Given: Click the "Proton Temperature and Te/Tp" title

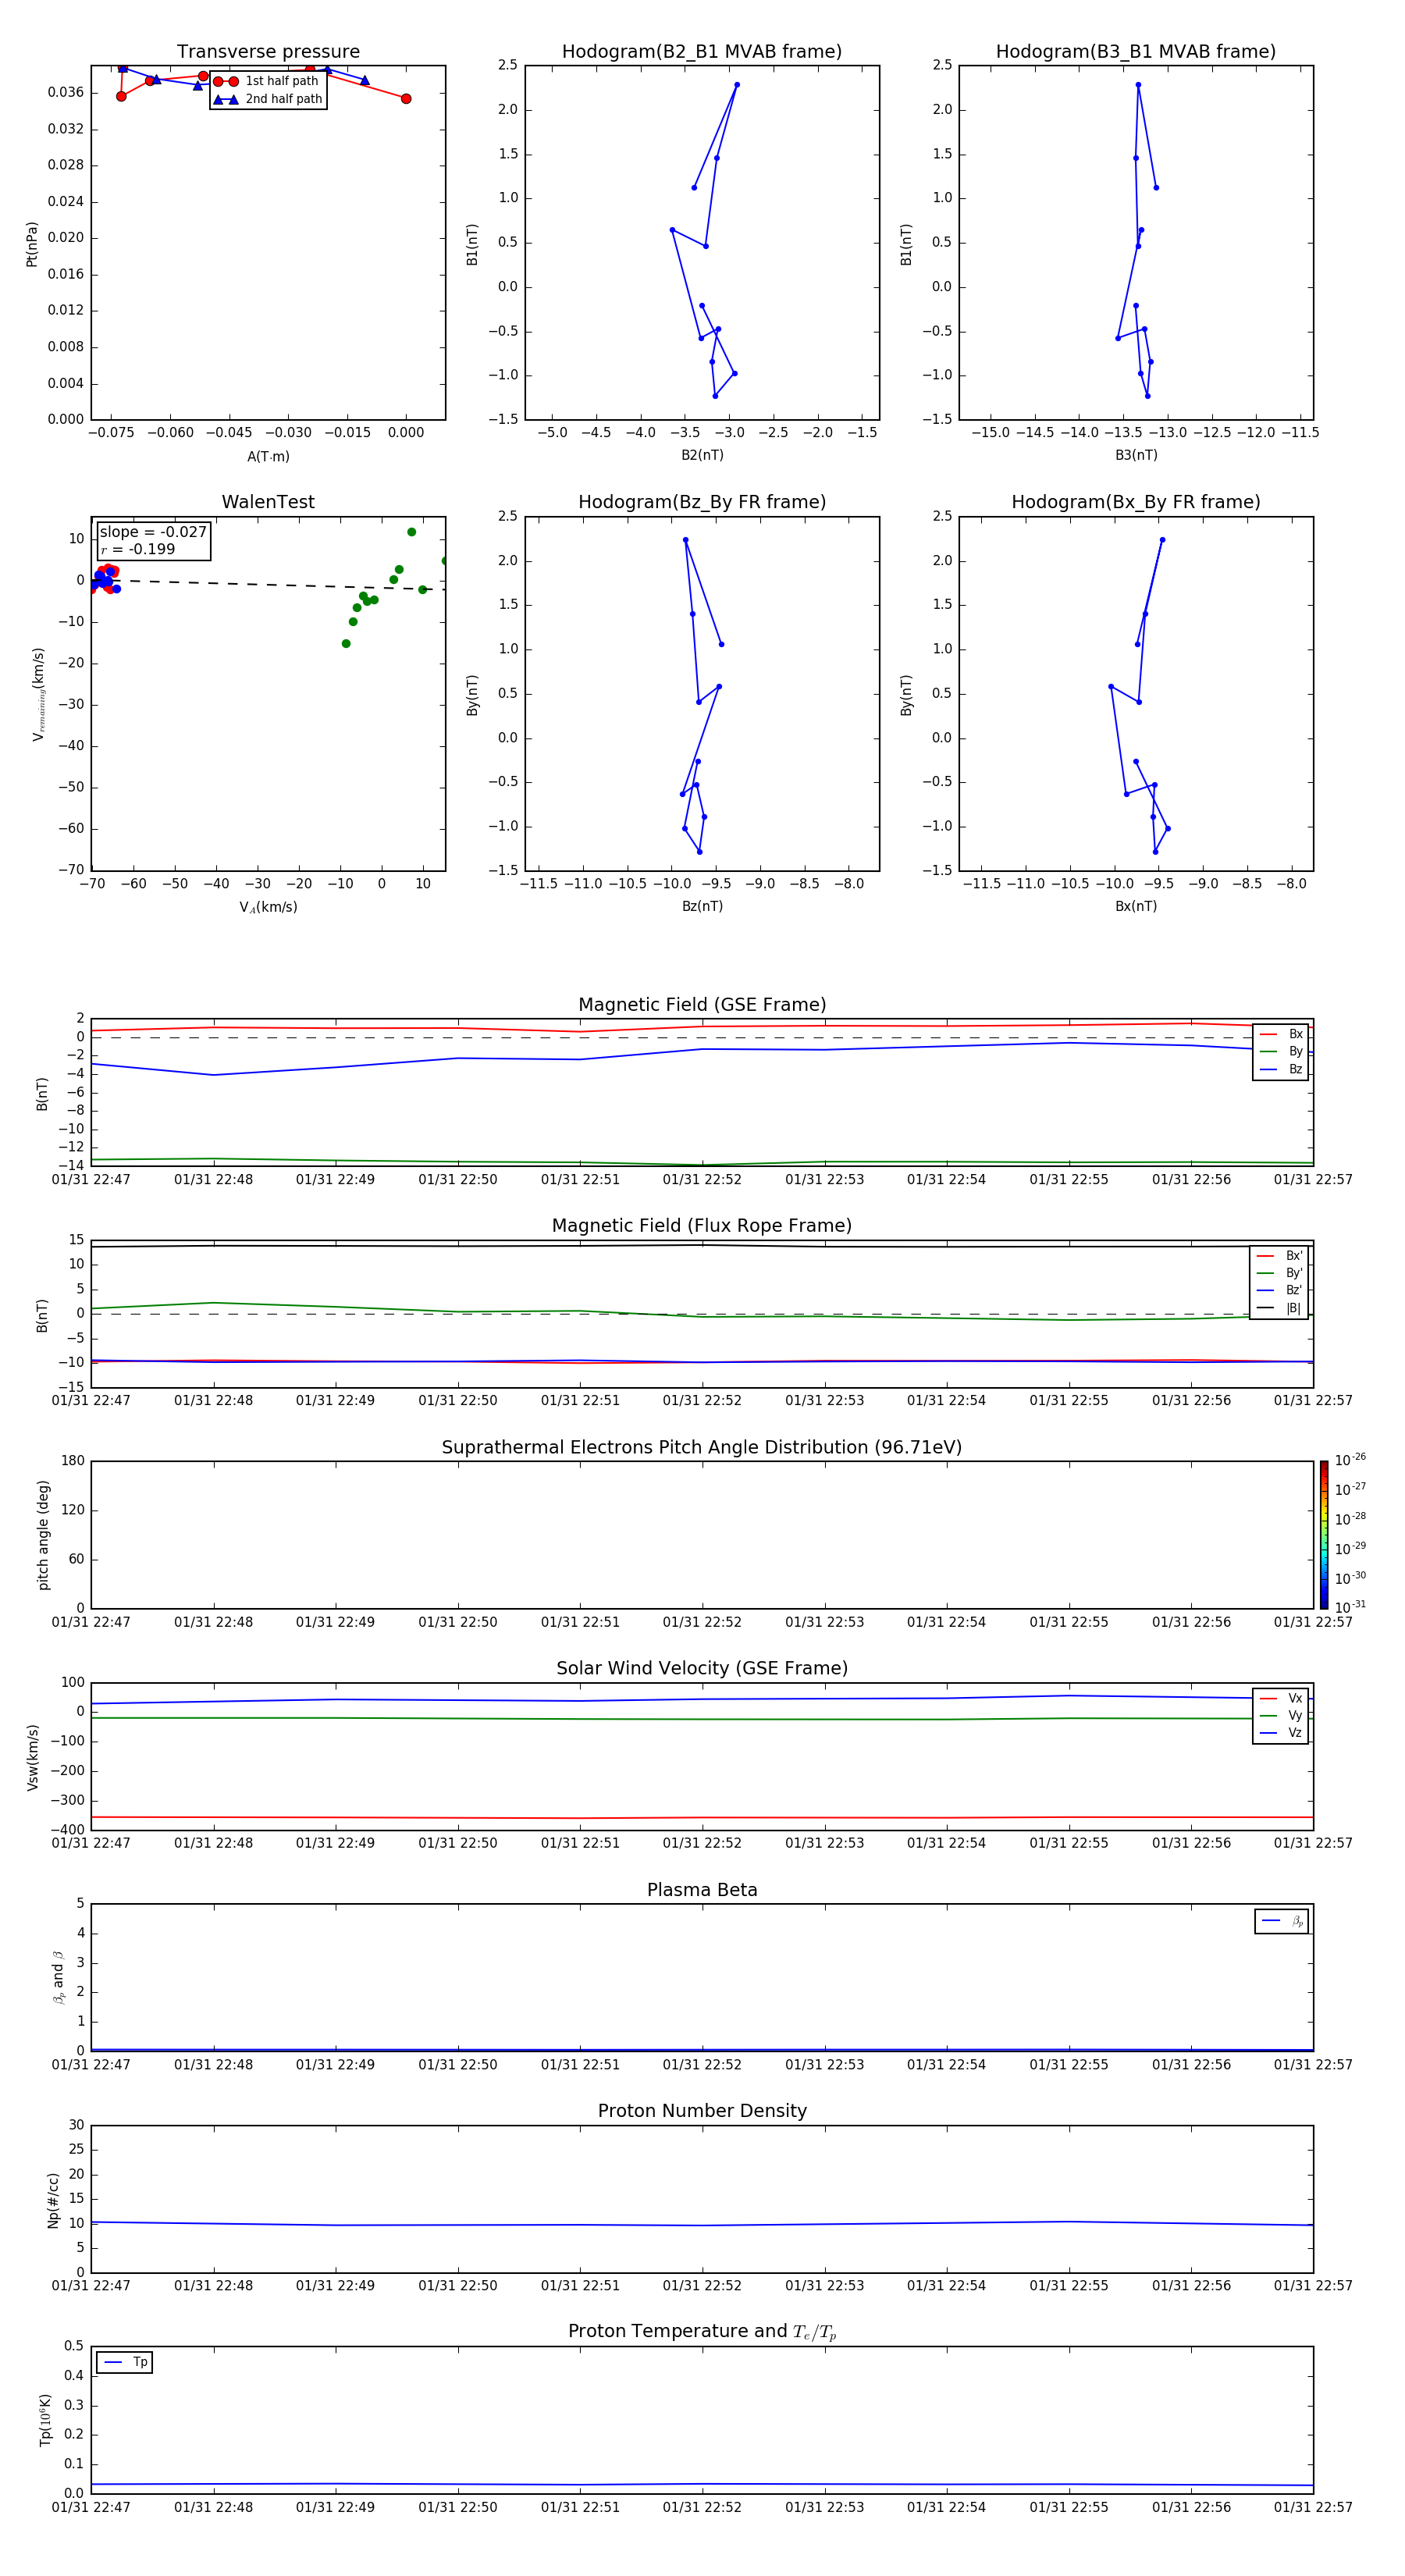Looking at the screenshot, I should coord(702,2332).
